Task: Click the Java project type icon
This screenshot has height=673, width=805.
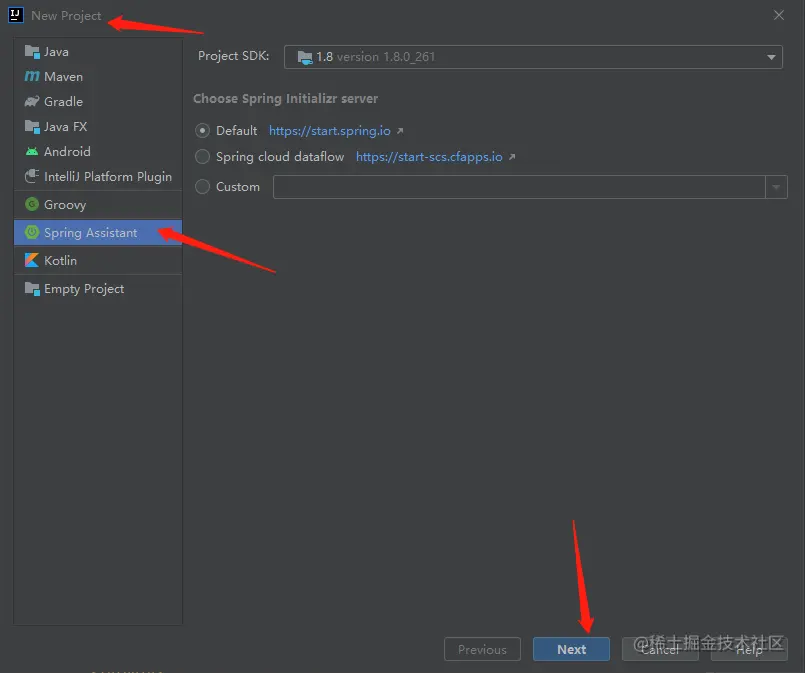Action: [x=32, y=52]
